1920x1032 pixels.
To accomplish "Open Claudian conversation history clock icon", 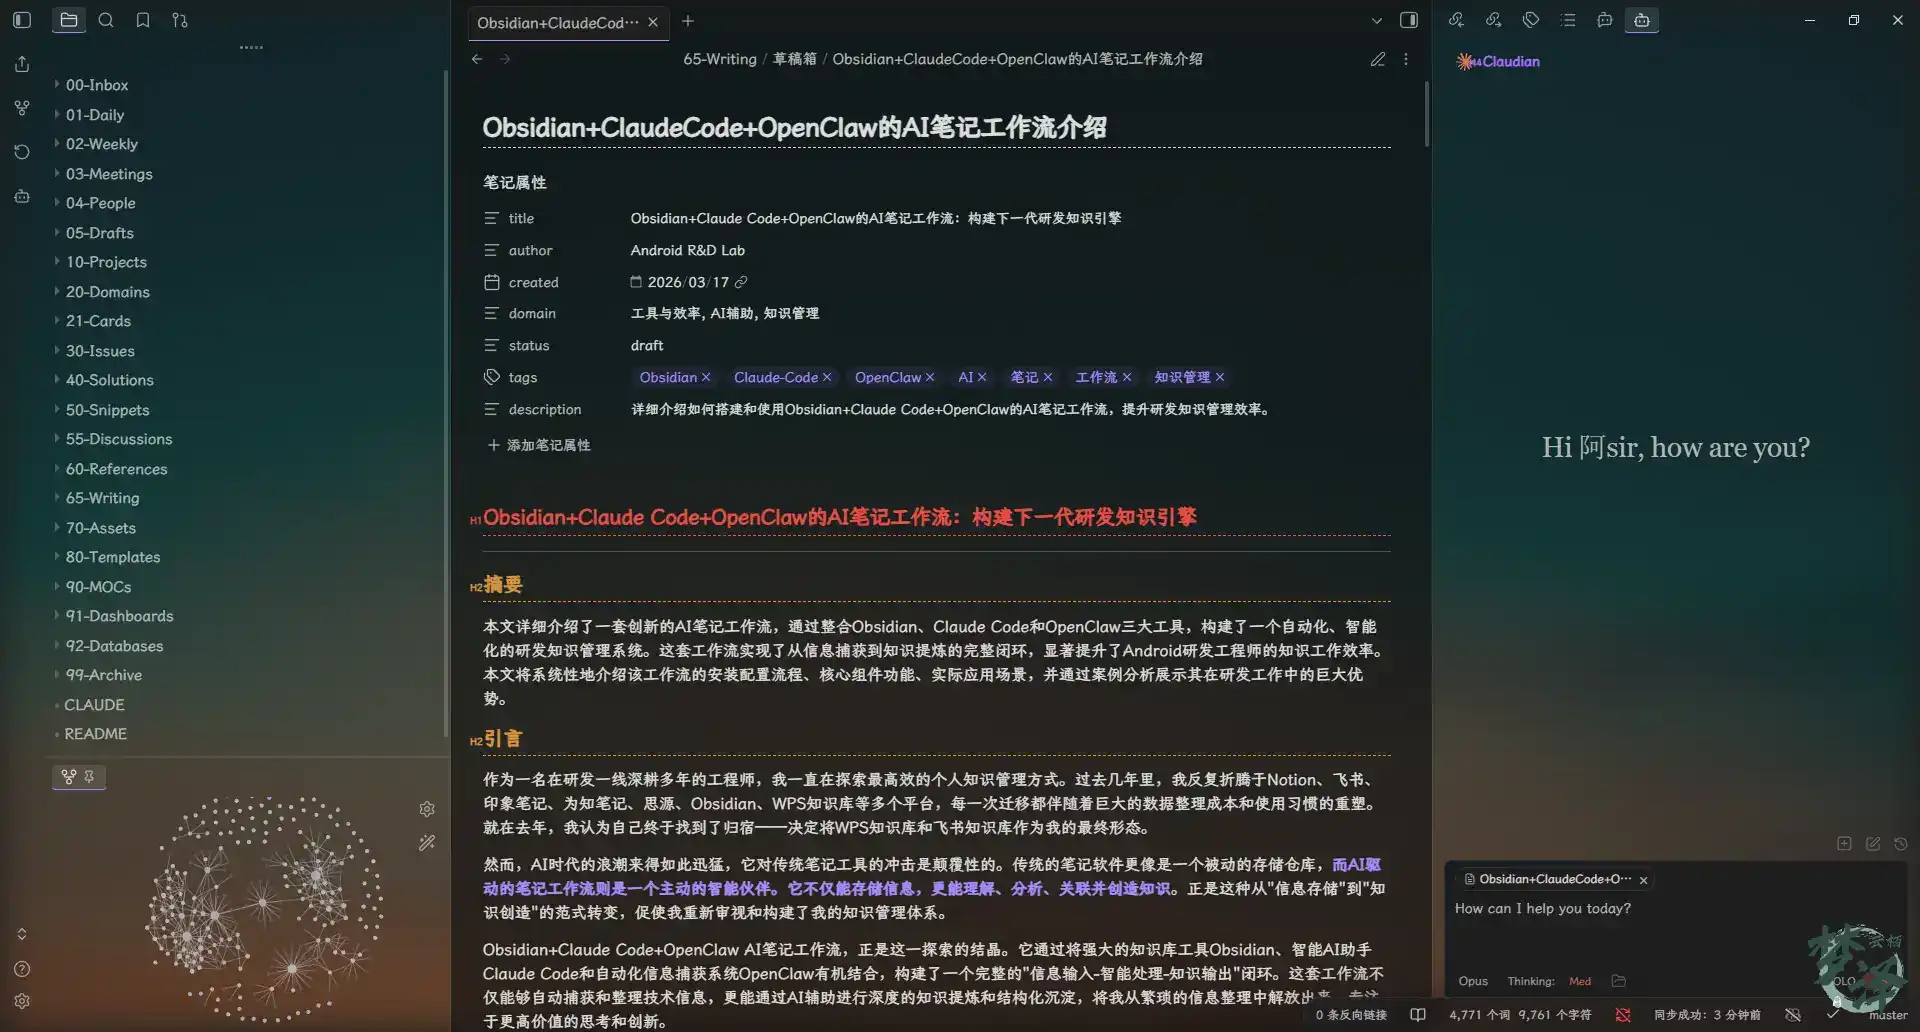I will [1901, 844].
